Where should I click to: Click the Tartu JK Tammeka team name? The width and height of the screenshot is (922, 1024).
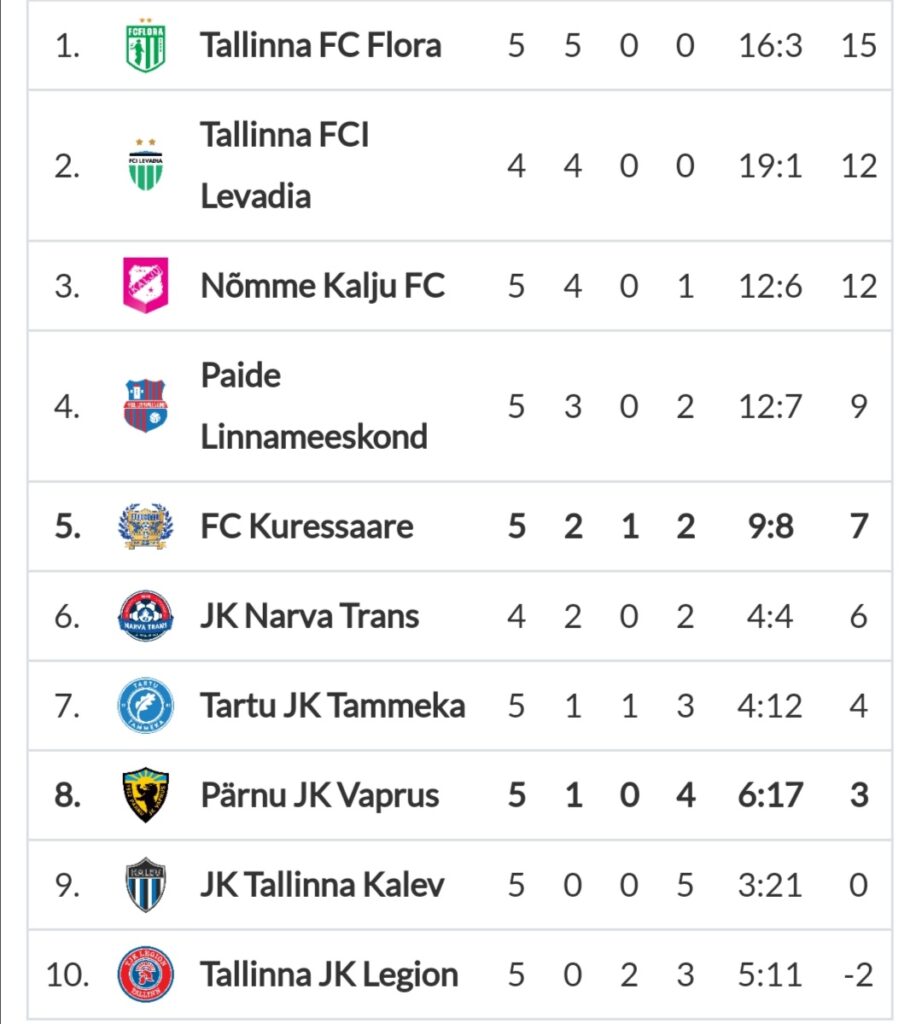(x=332, y=705)
